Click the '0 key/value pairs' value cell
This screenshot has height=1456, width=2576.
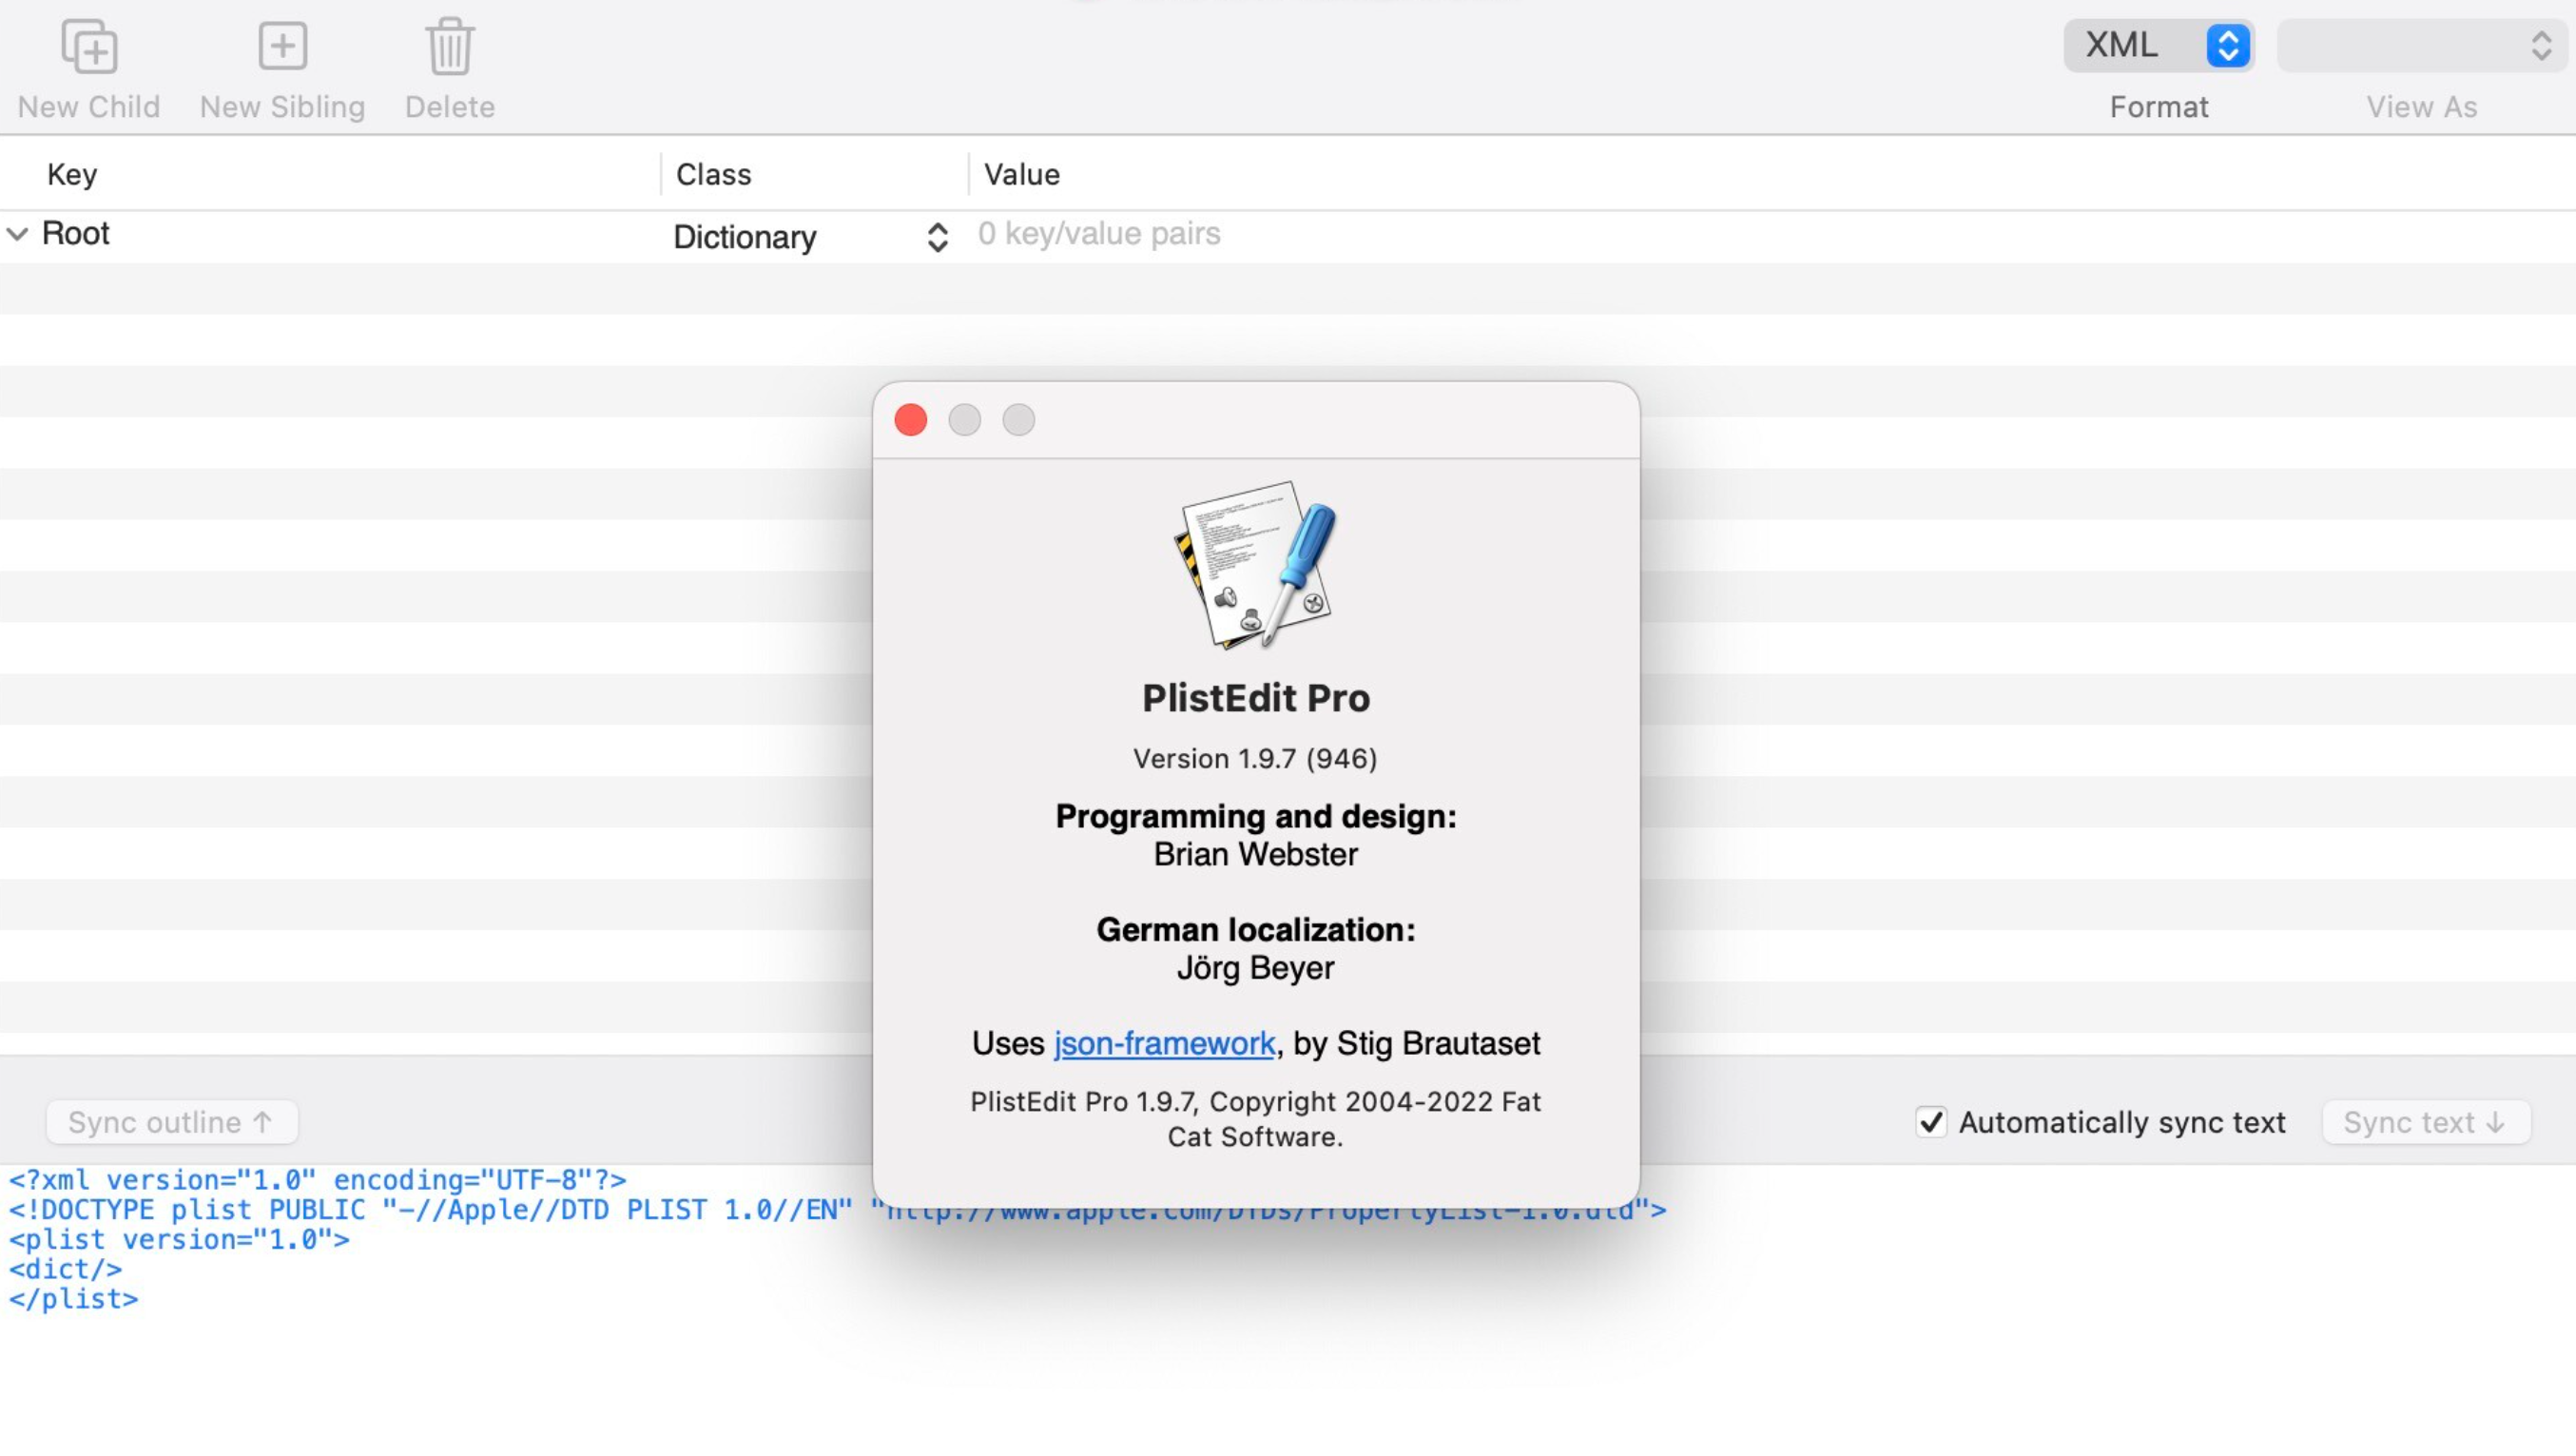[x=1099, y=234]
